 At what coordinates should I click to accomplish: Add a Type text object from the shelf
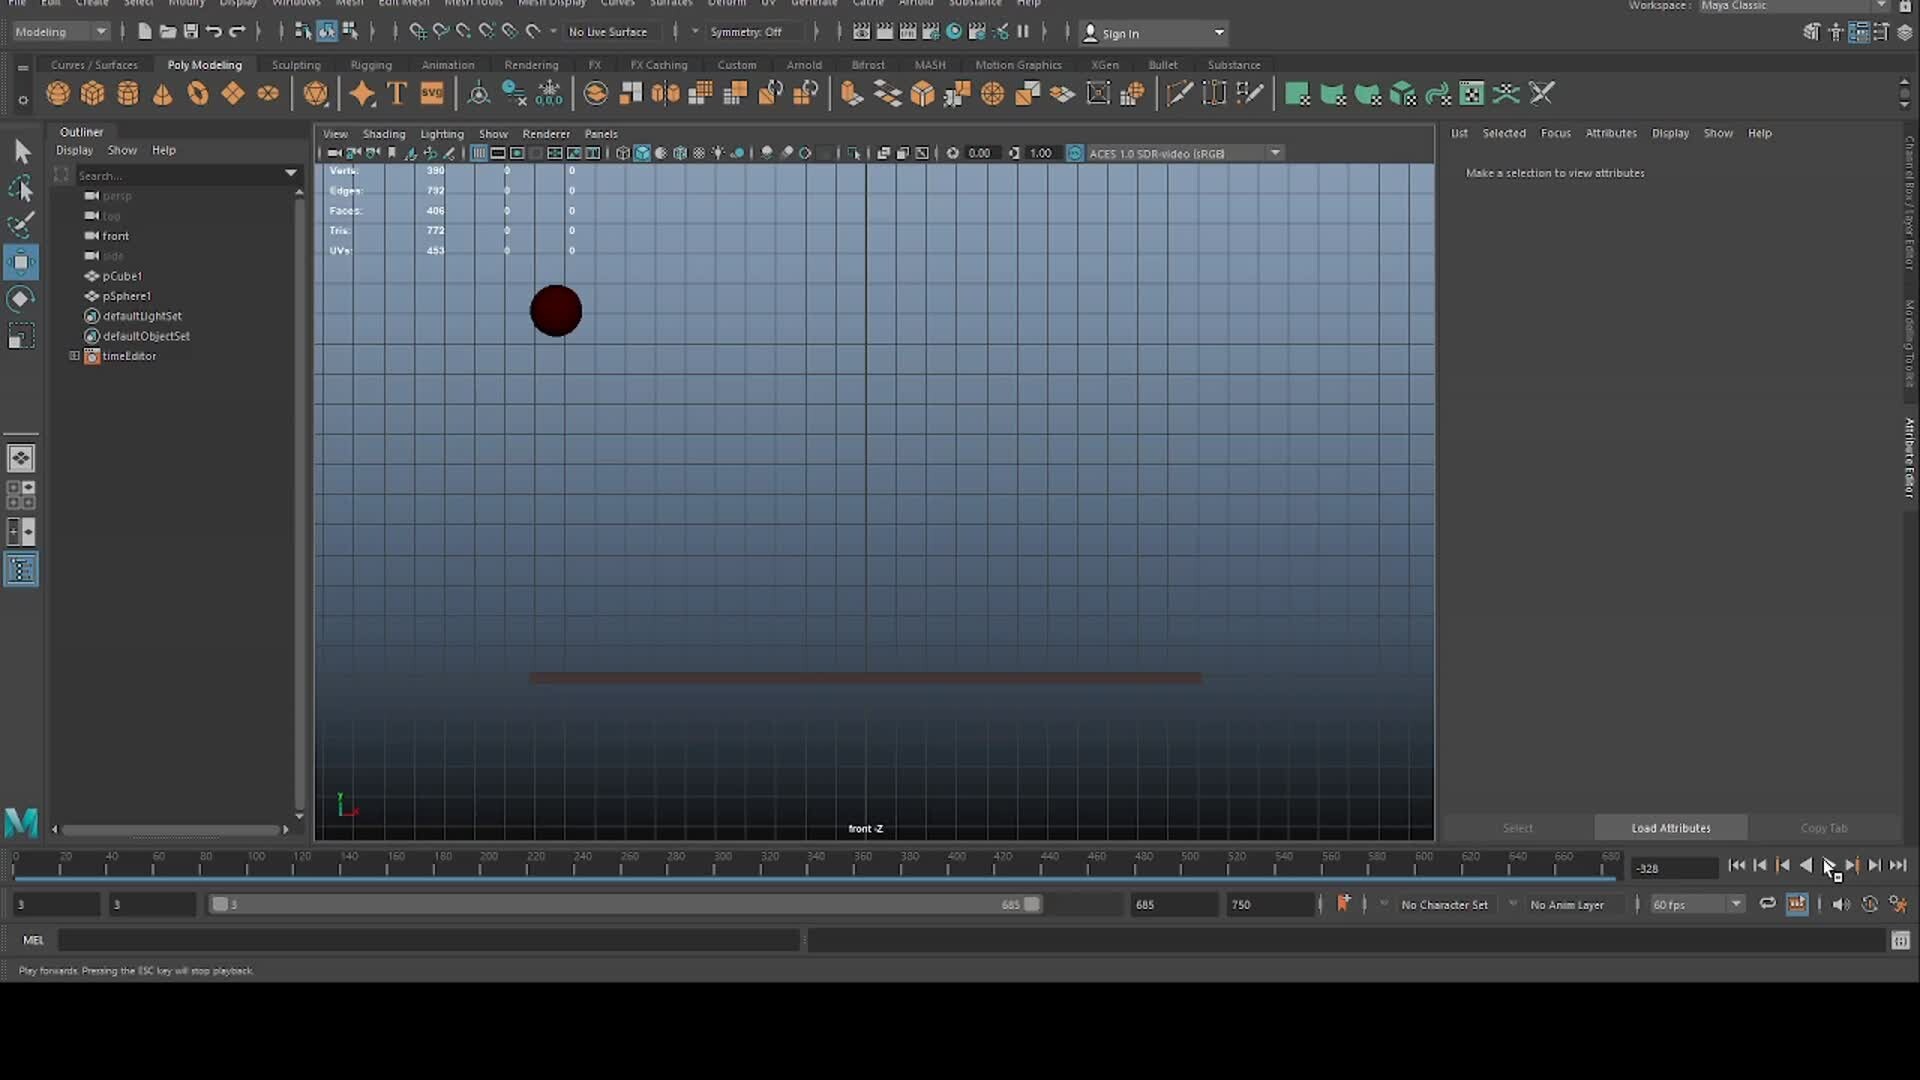click(396, 93)
